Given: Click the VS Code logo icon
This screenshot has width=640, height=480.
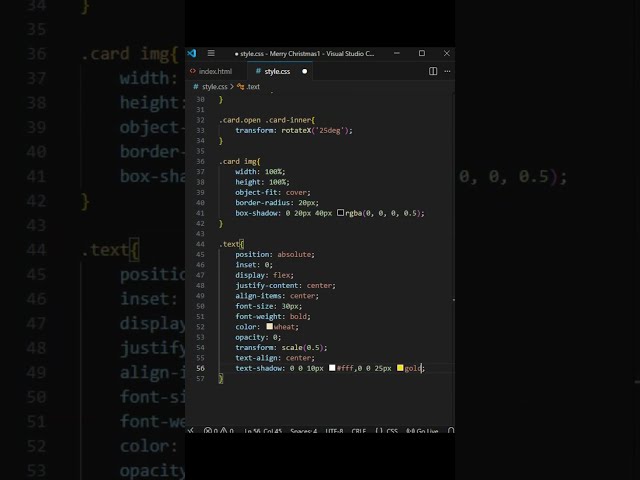Looking at the screenshot, I should [192, 53].
